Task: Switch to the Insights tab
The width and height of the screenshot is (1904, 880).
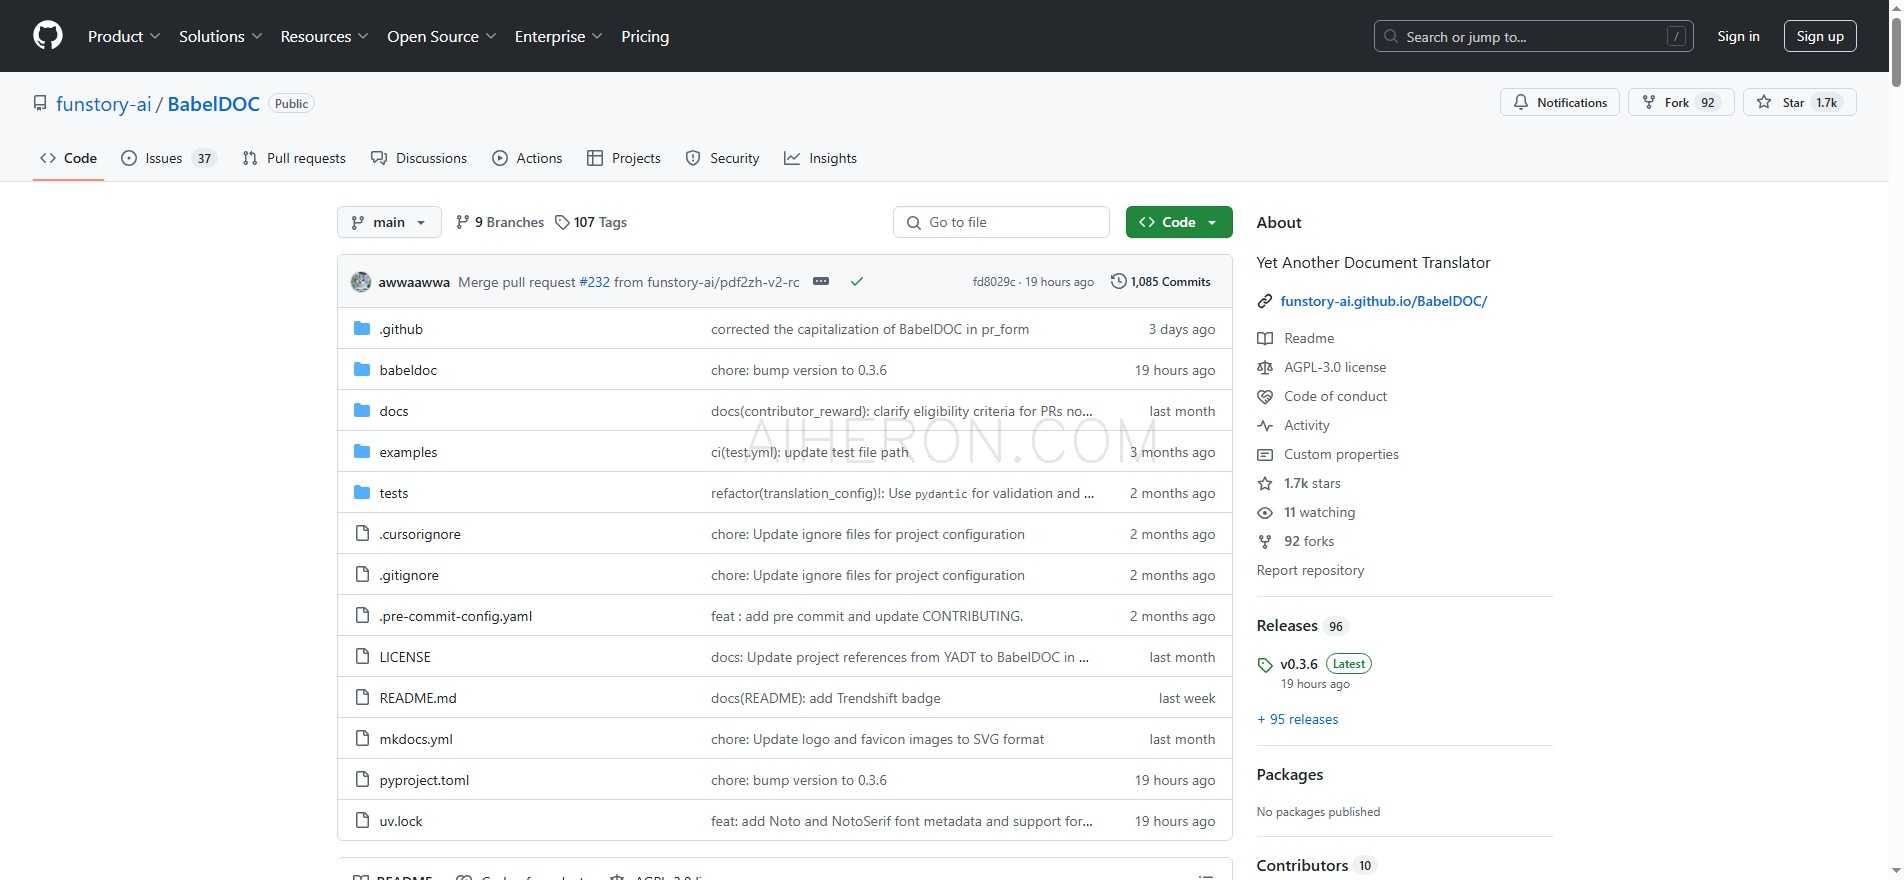Action: (820, 158)
